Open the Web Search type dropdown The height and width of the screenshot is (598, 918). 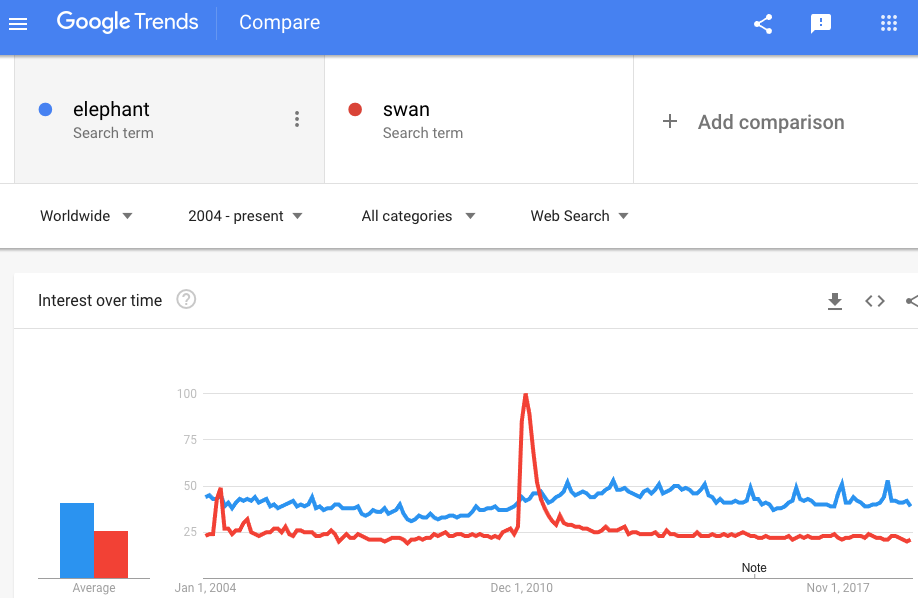579,216
